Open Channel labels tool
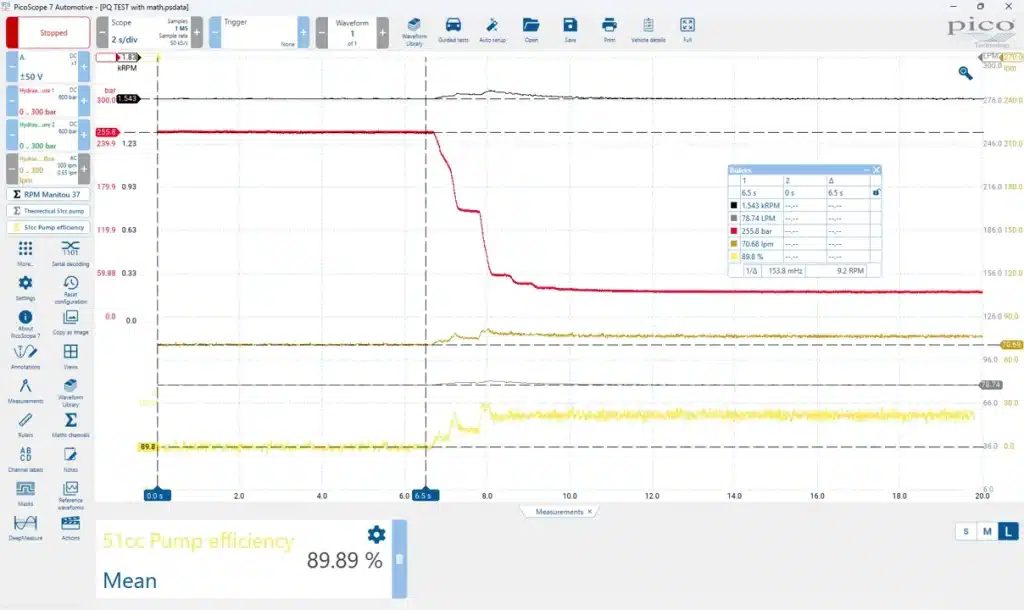The height and width of the screenshot is (610, 1024). click(x=25, y=459)
